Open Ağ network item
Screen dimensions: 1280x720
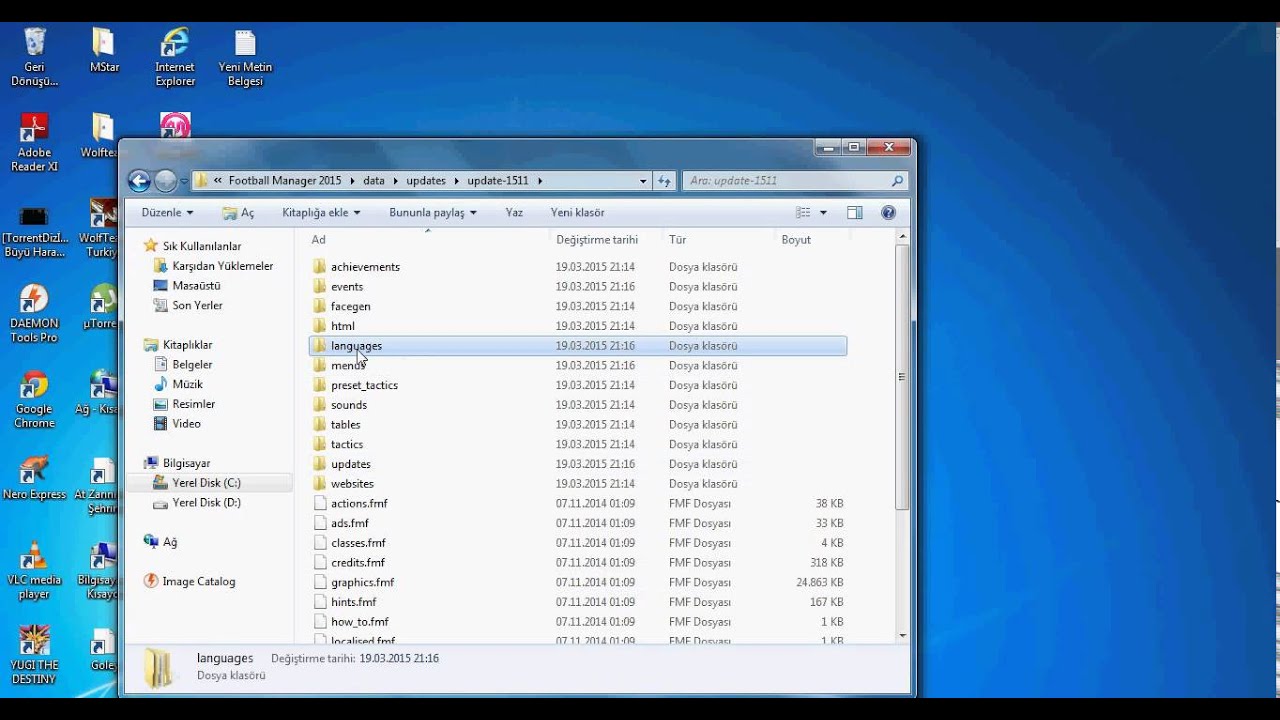[x=161, y=542]
